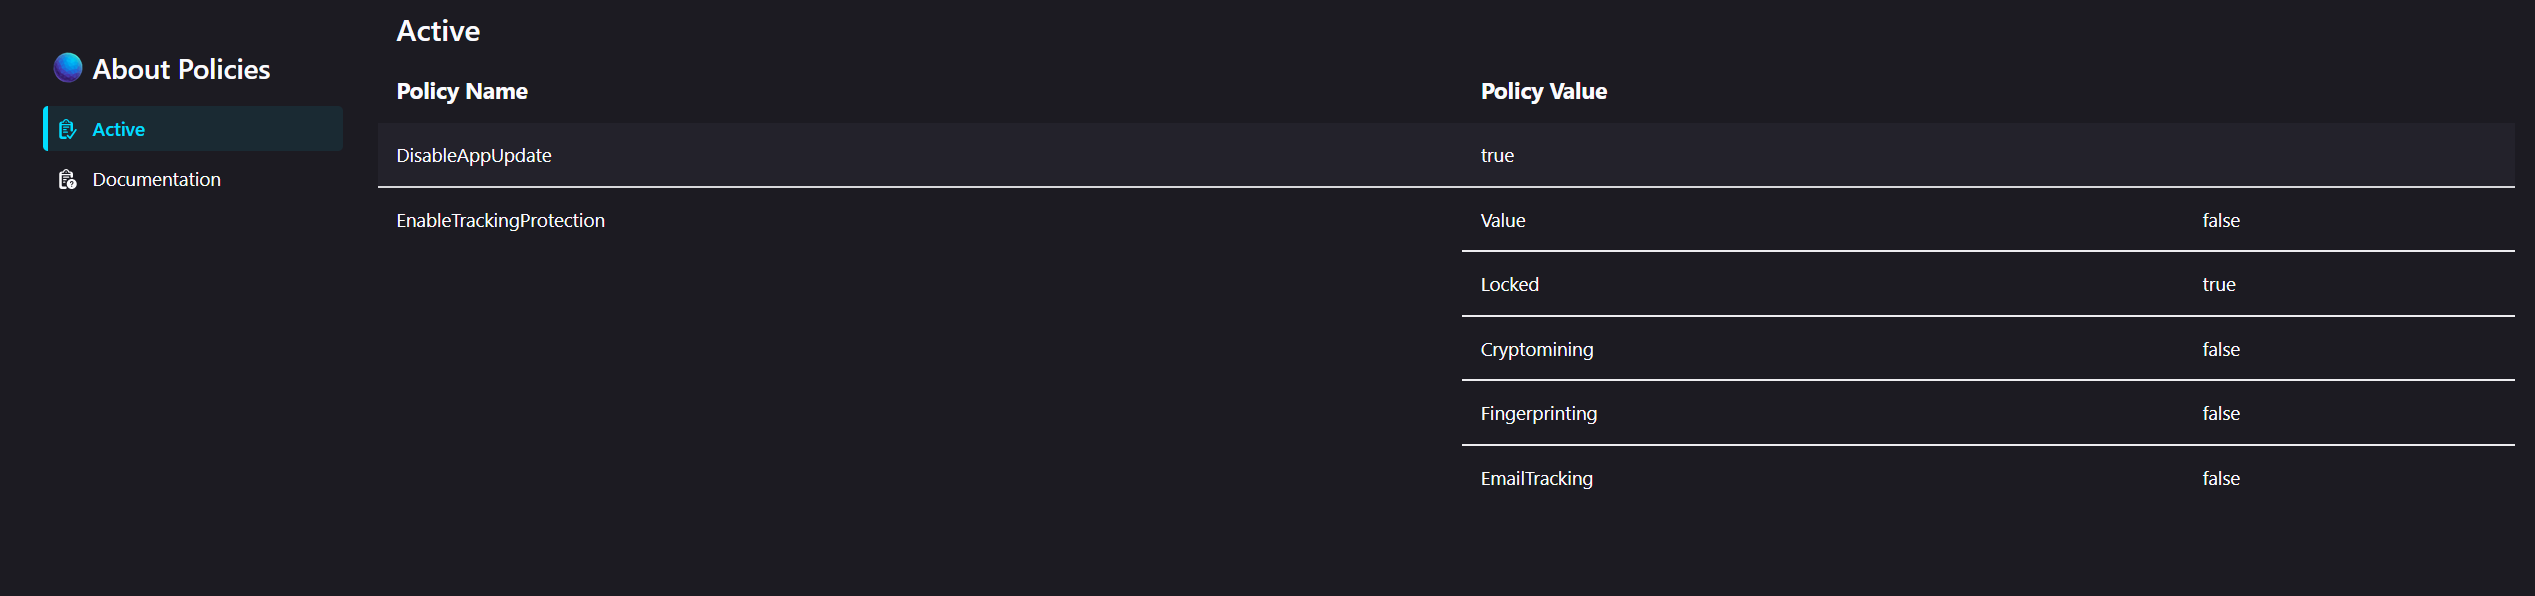Select the DisableAppUpdate policy row
The height and width of the screenshot is (596, 2535).
pos(1446,155)
